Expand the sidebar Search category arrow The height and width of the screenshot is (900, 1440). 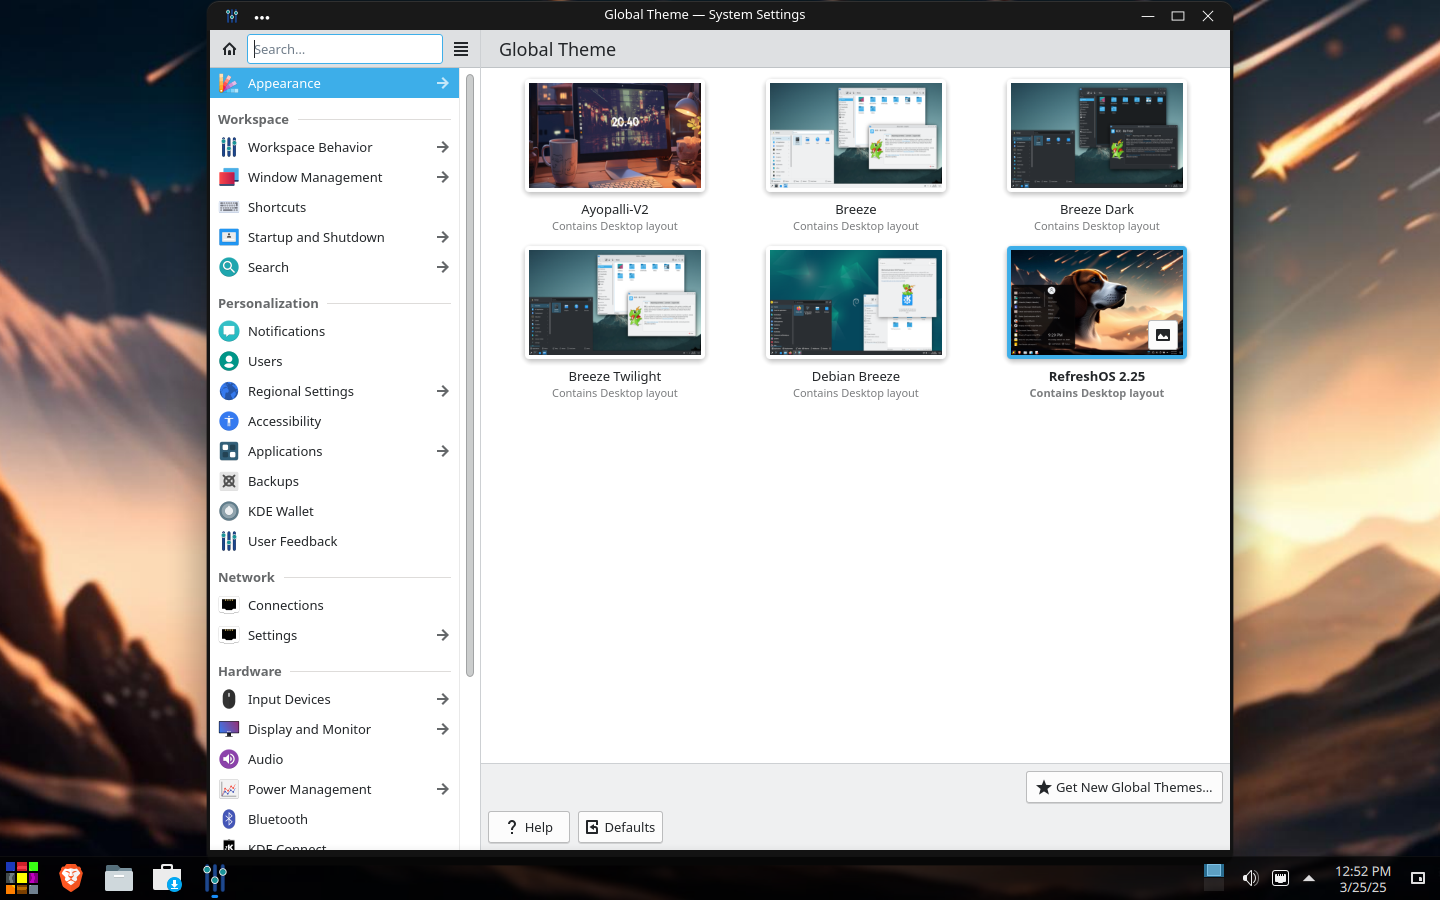tap(442, 267)
